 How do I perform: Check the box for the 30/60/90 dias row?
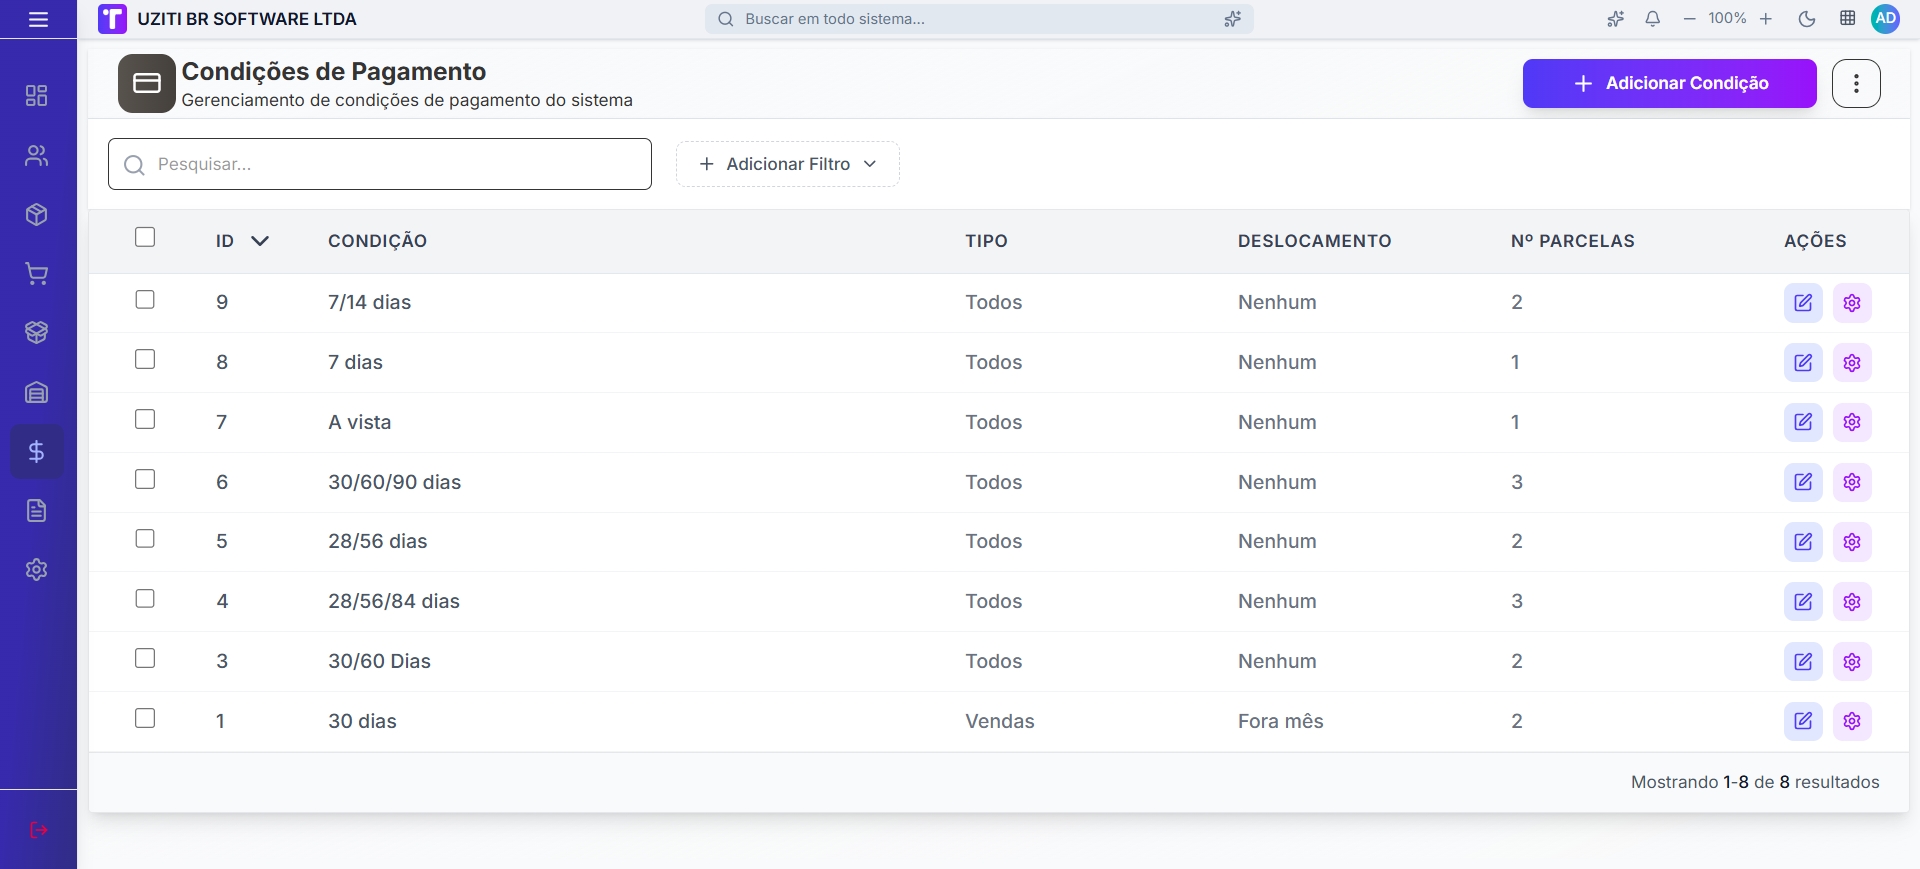145,479
